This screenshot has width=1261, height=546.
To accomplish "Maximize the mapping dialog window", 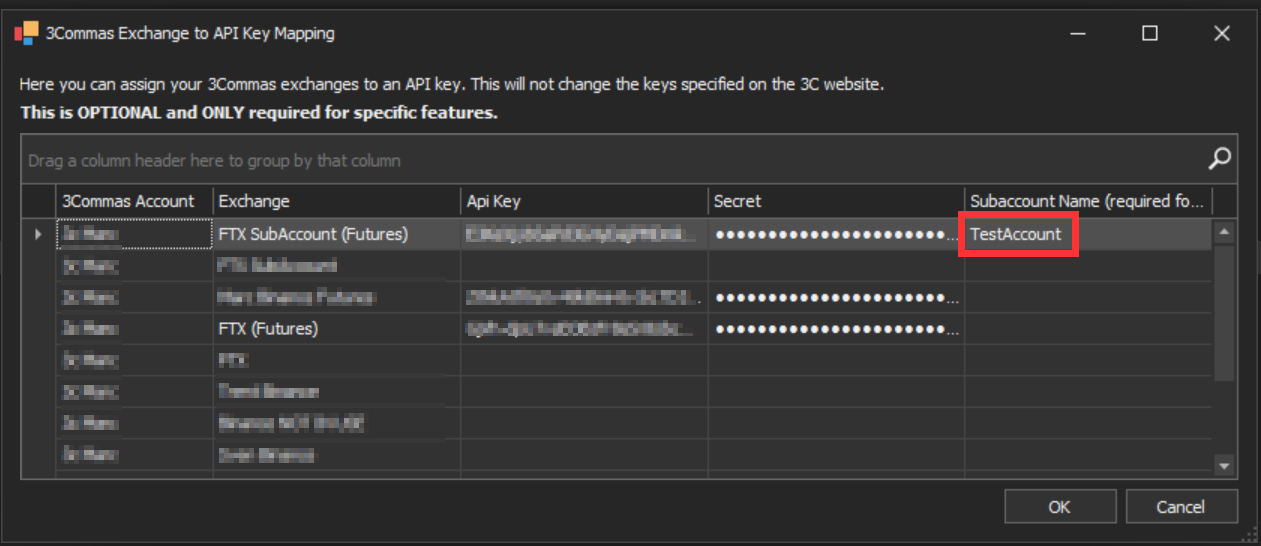I will pos(1150,33).
